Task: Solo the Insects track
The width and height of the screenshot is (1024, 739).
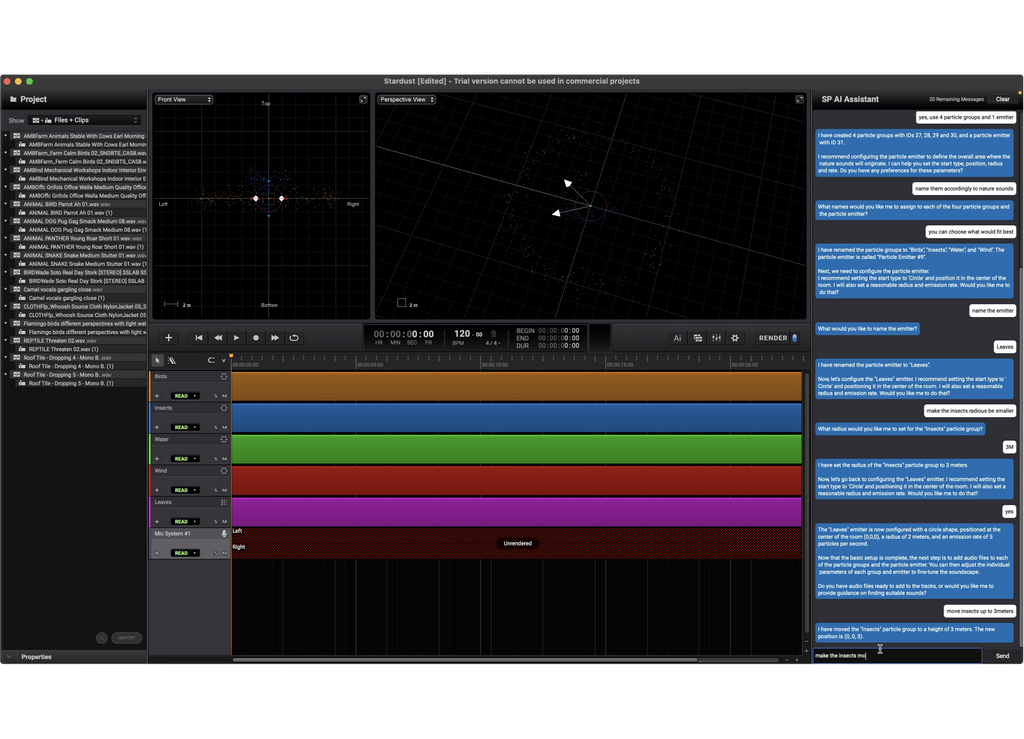Action: coord(215,427)
